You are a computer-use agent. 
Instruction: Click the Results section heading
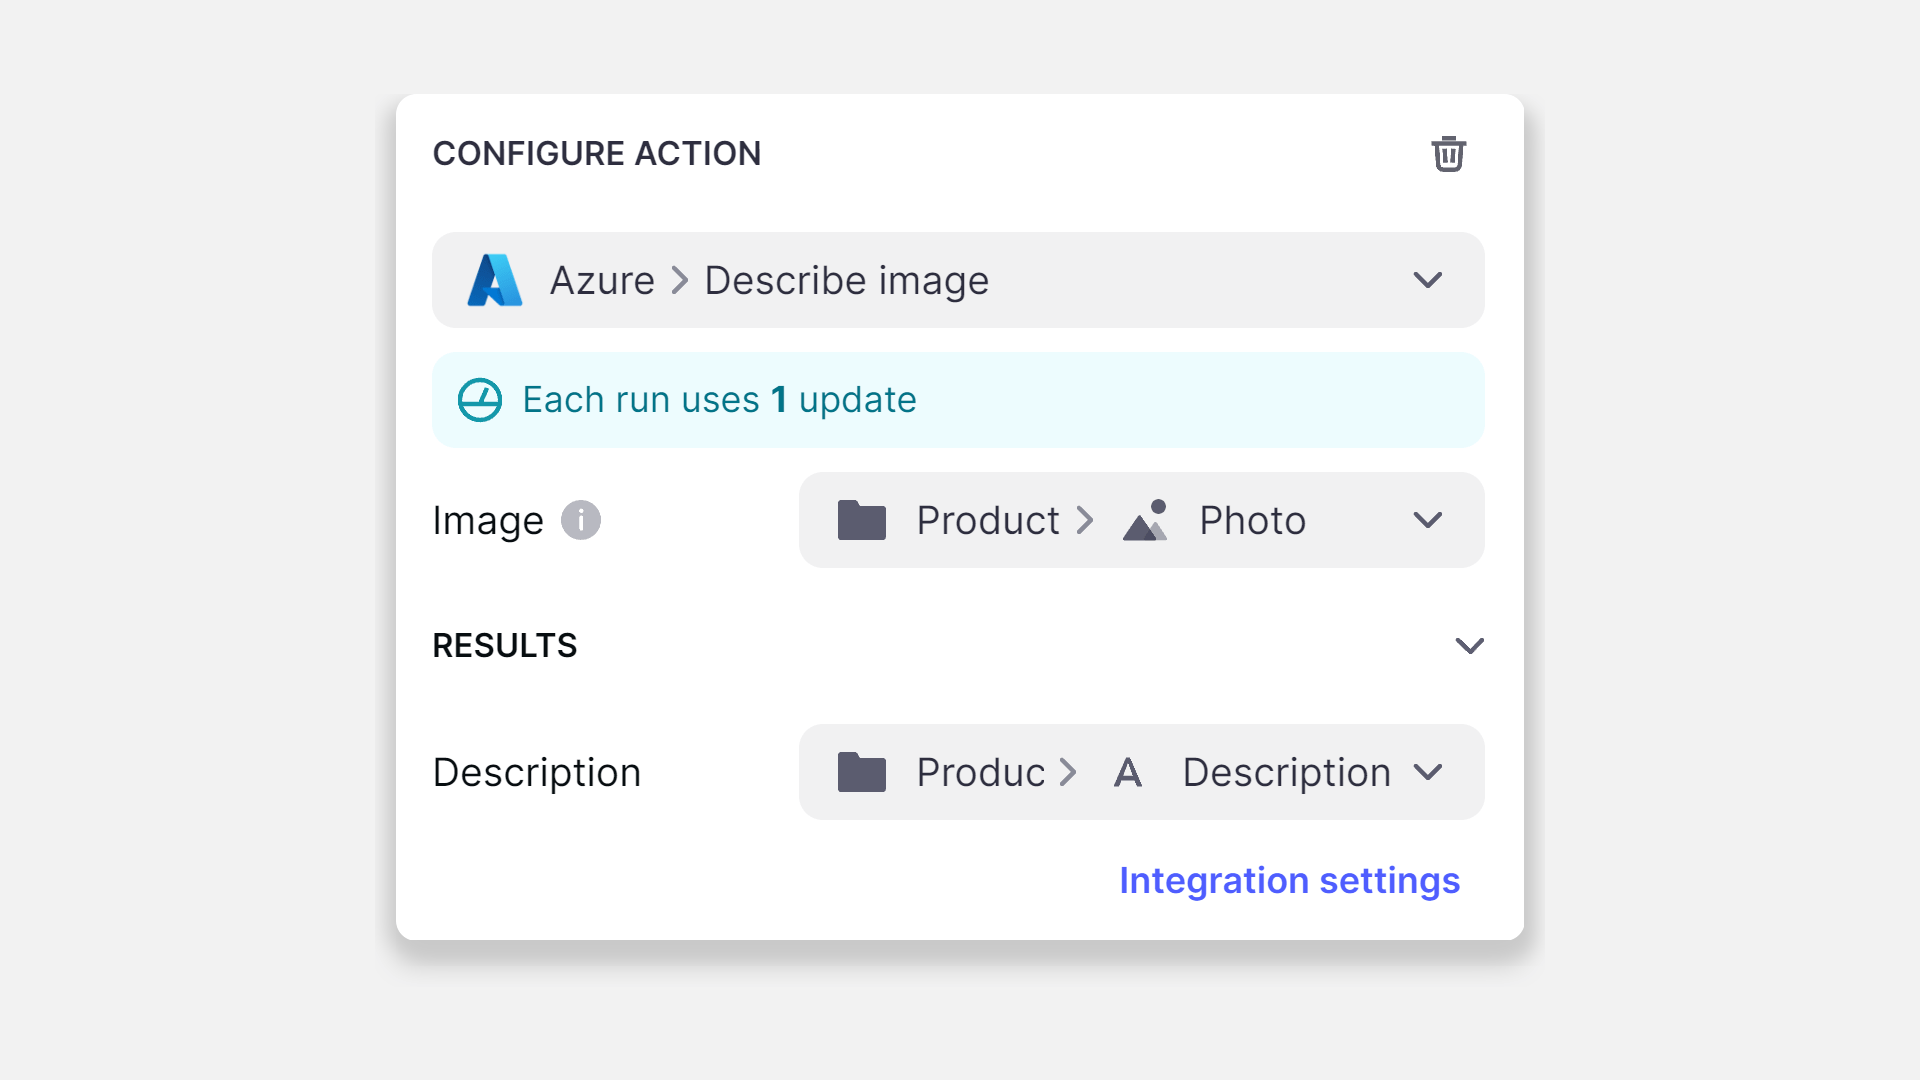(505, 646)
